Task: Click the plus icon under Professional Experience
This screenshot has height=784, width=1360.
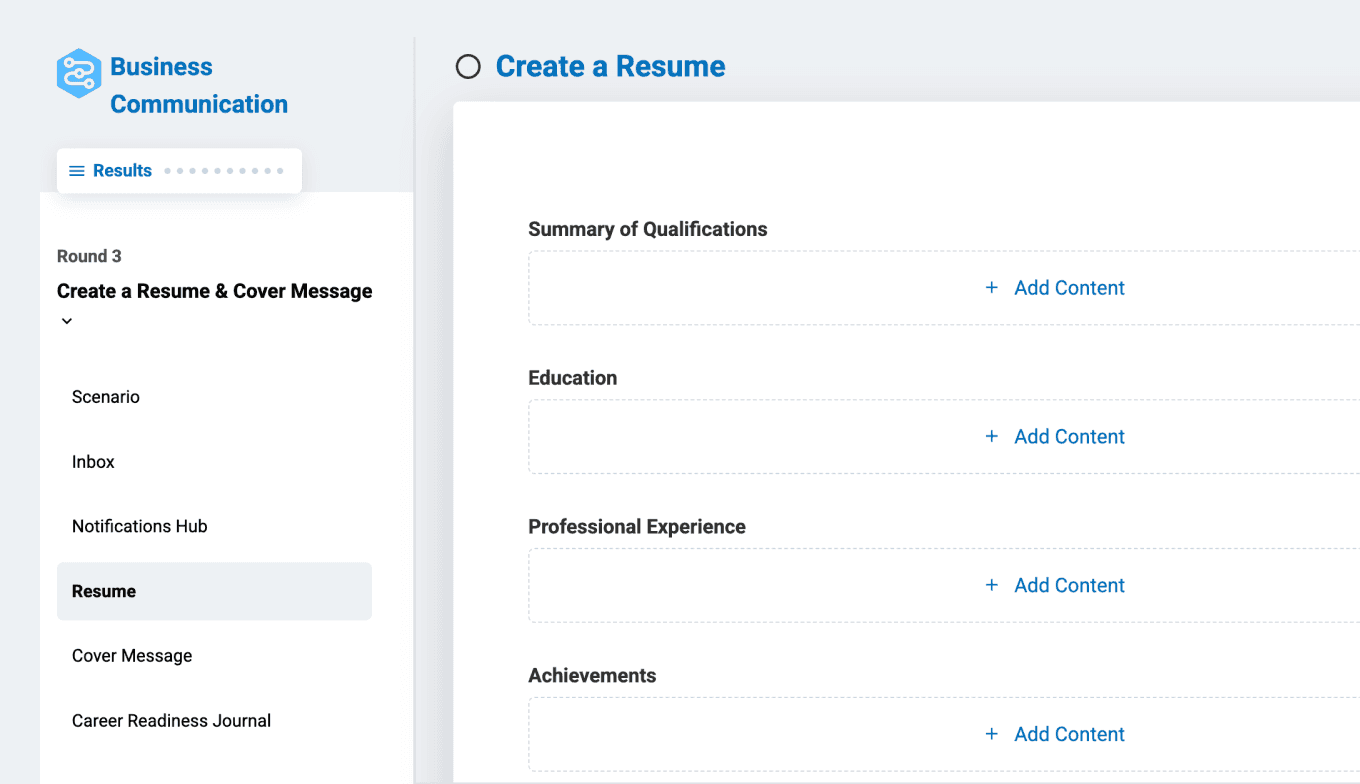Action: [991, 586]
